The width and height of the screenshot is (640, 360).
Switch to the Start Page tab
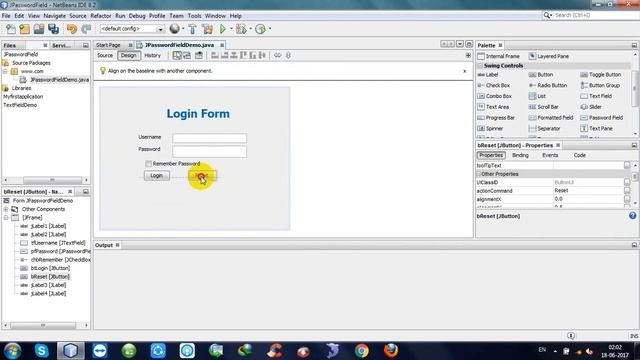(x=109, y=45)
